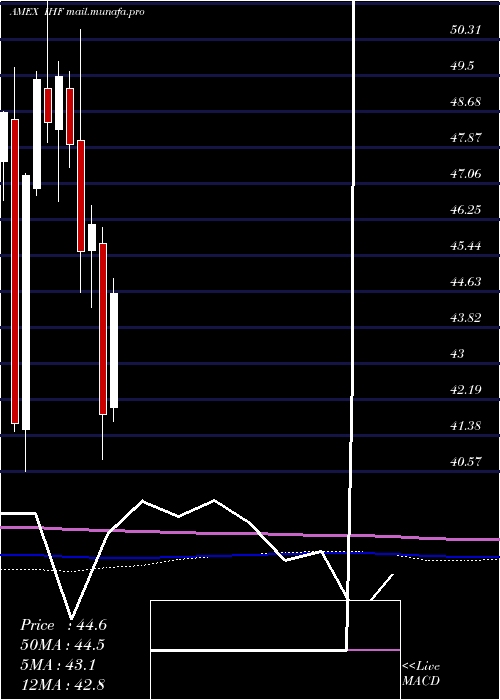Click the 44.63 price axis label
Viewport: 500px width, 700px height.
click(466, 282)
